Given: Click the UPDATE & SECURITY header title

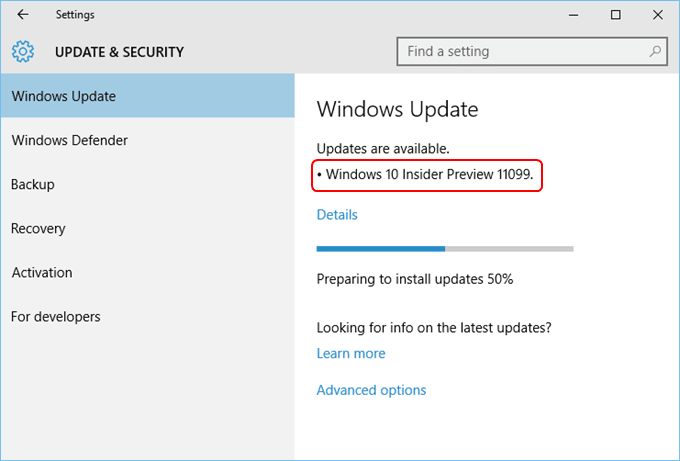Looking at the screenshot, I should tap(119, 52).
